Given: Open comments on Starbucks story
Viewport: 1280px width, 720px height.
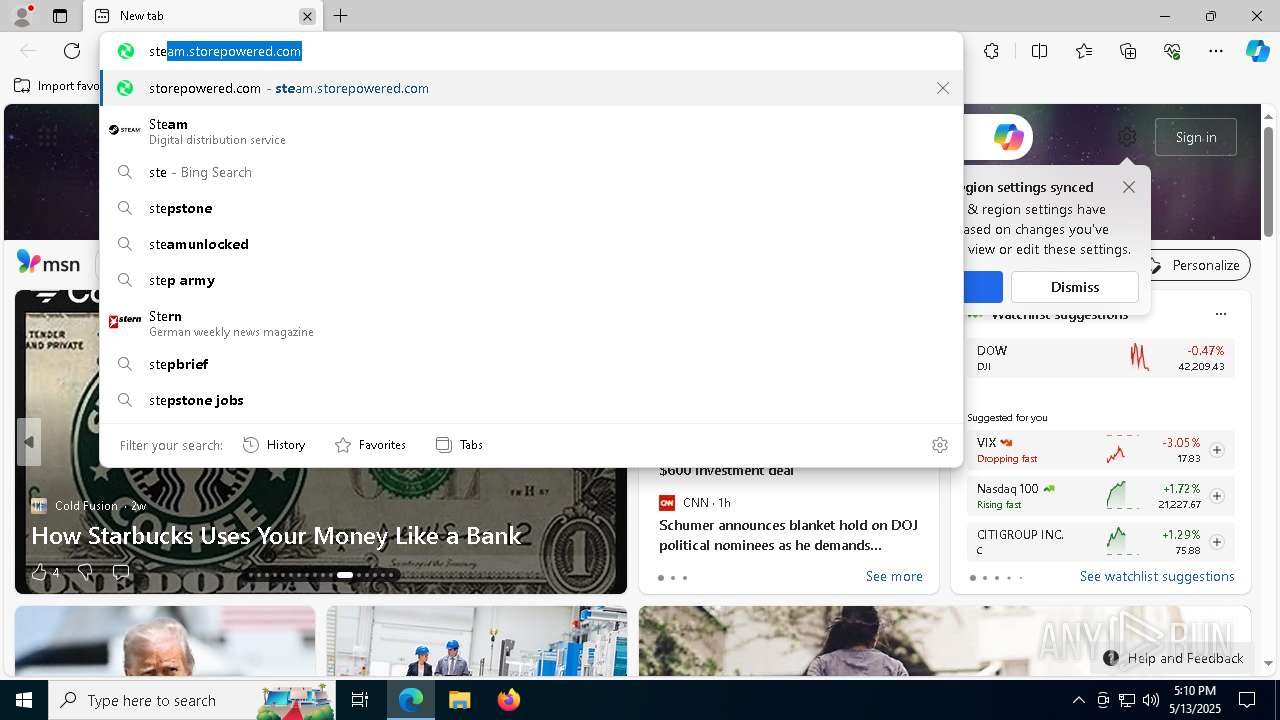Looking at the screenshot, I should pos(121,572).
